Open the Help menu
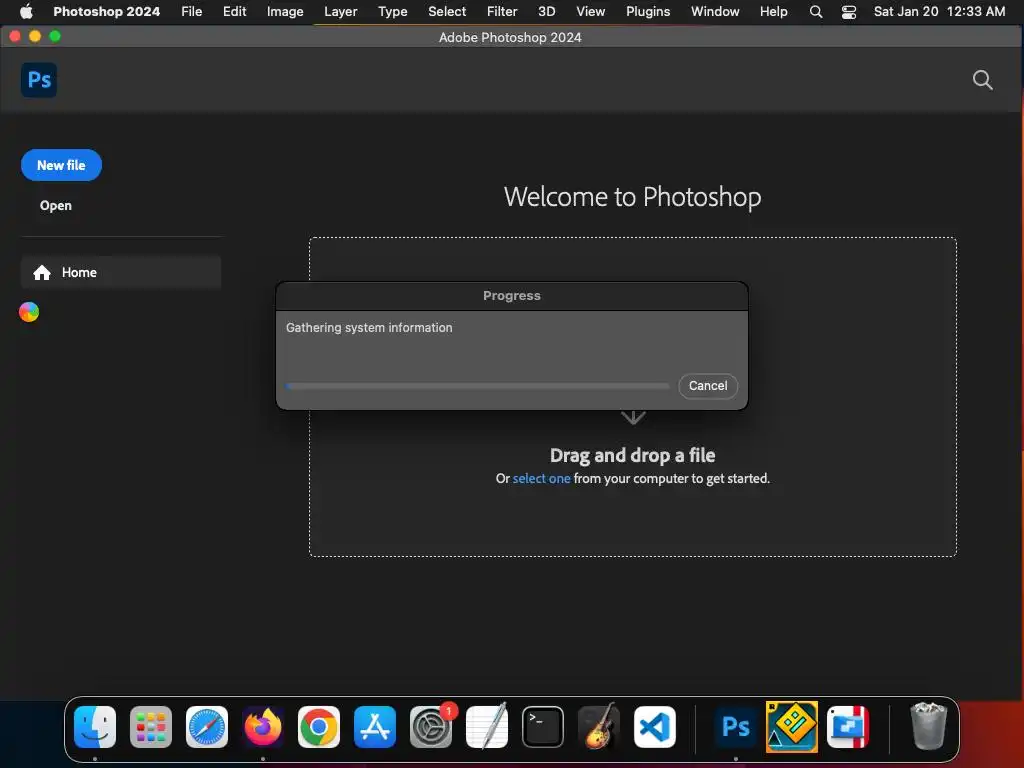 click(774, 11)
